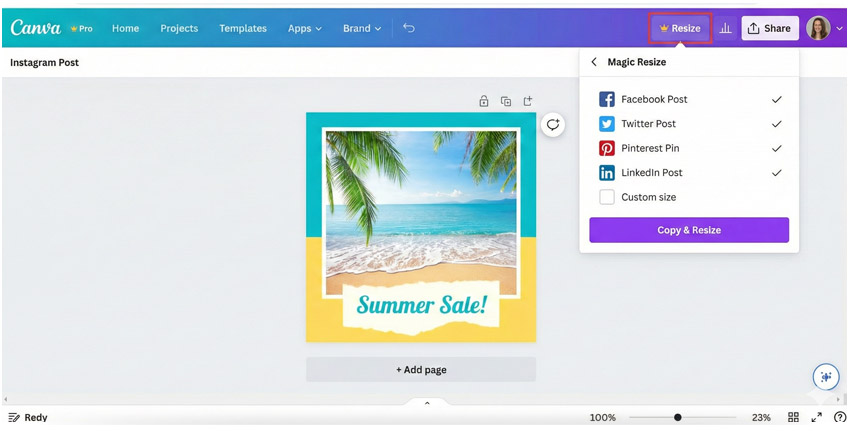Click the comment bubble icon beside the design
The height and width of the screenshot is (431, 850).
(x=553, y=125)
